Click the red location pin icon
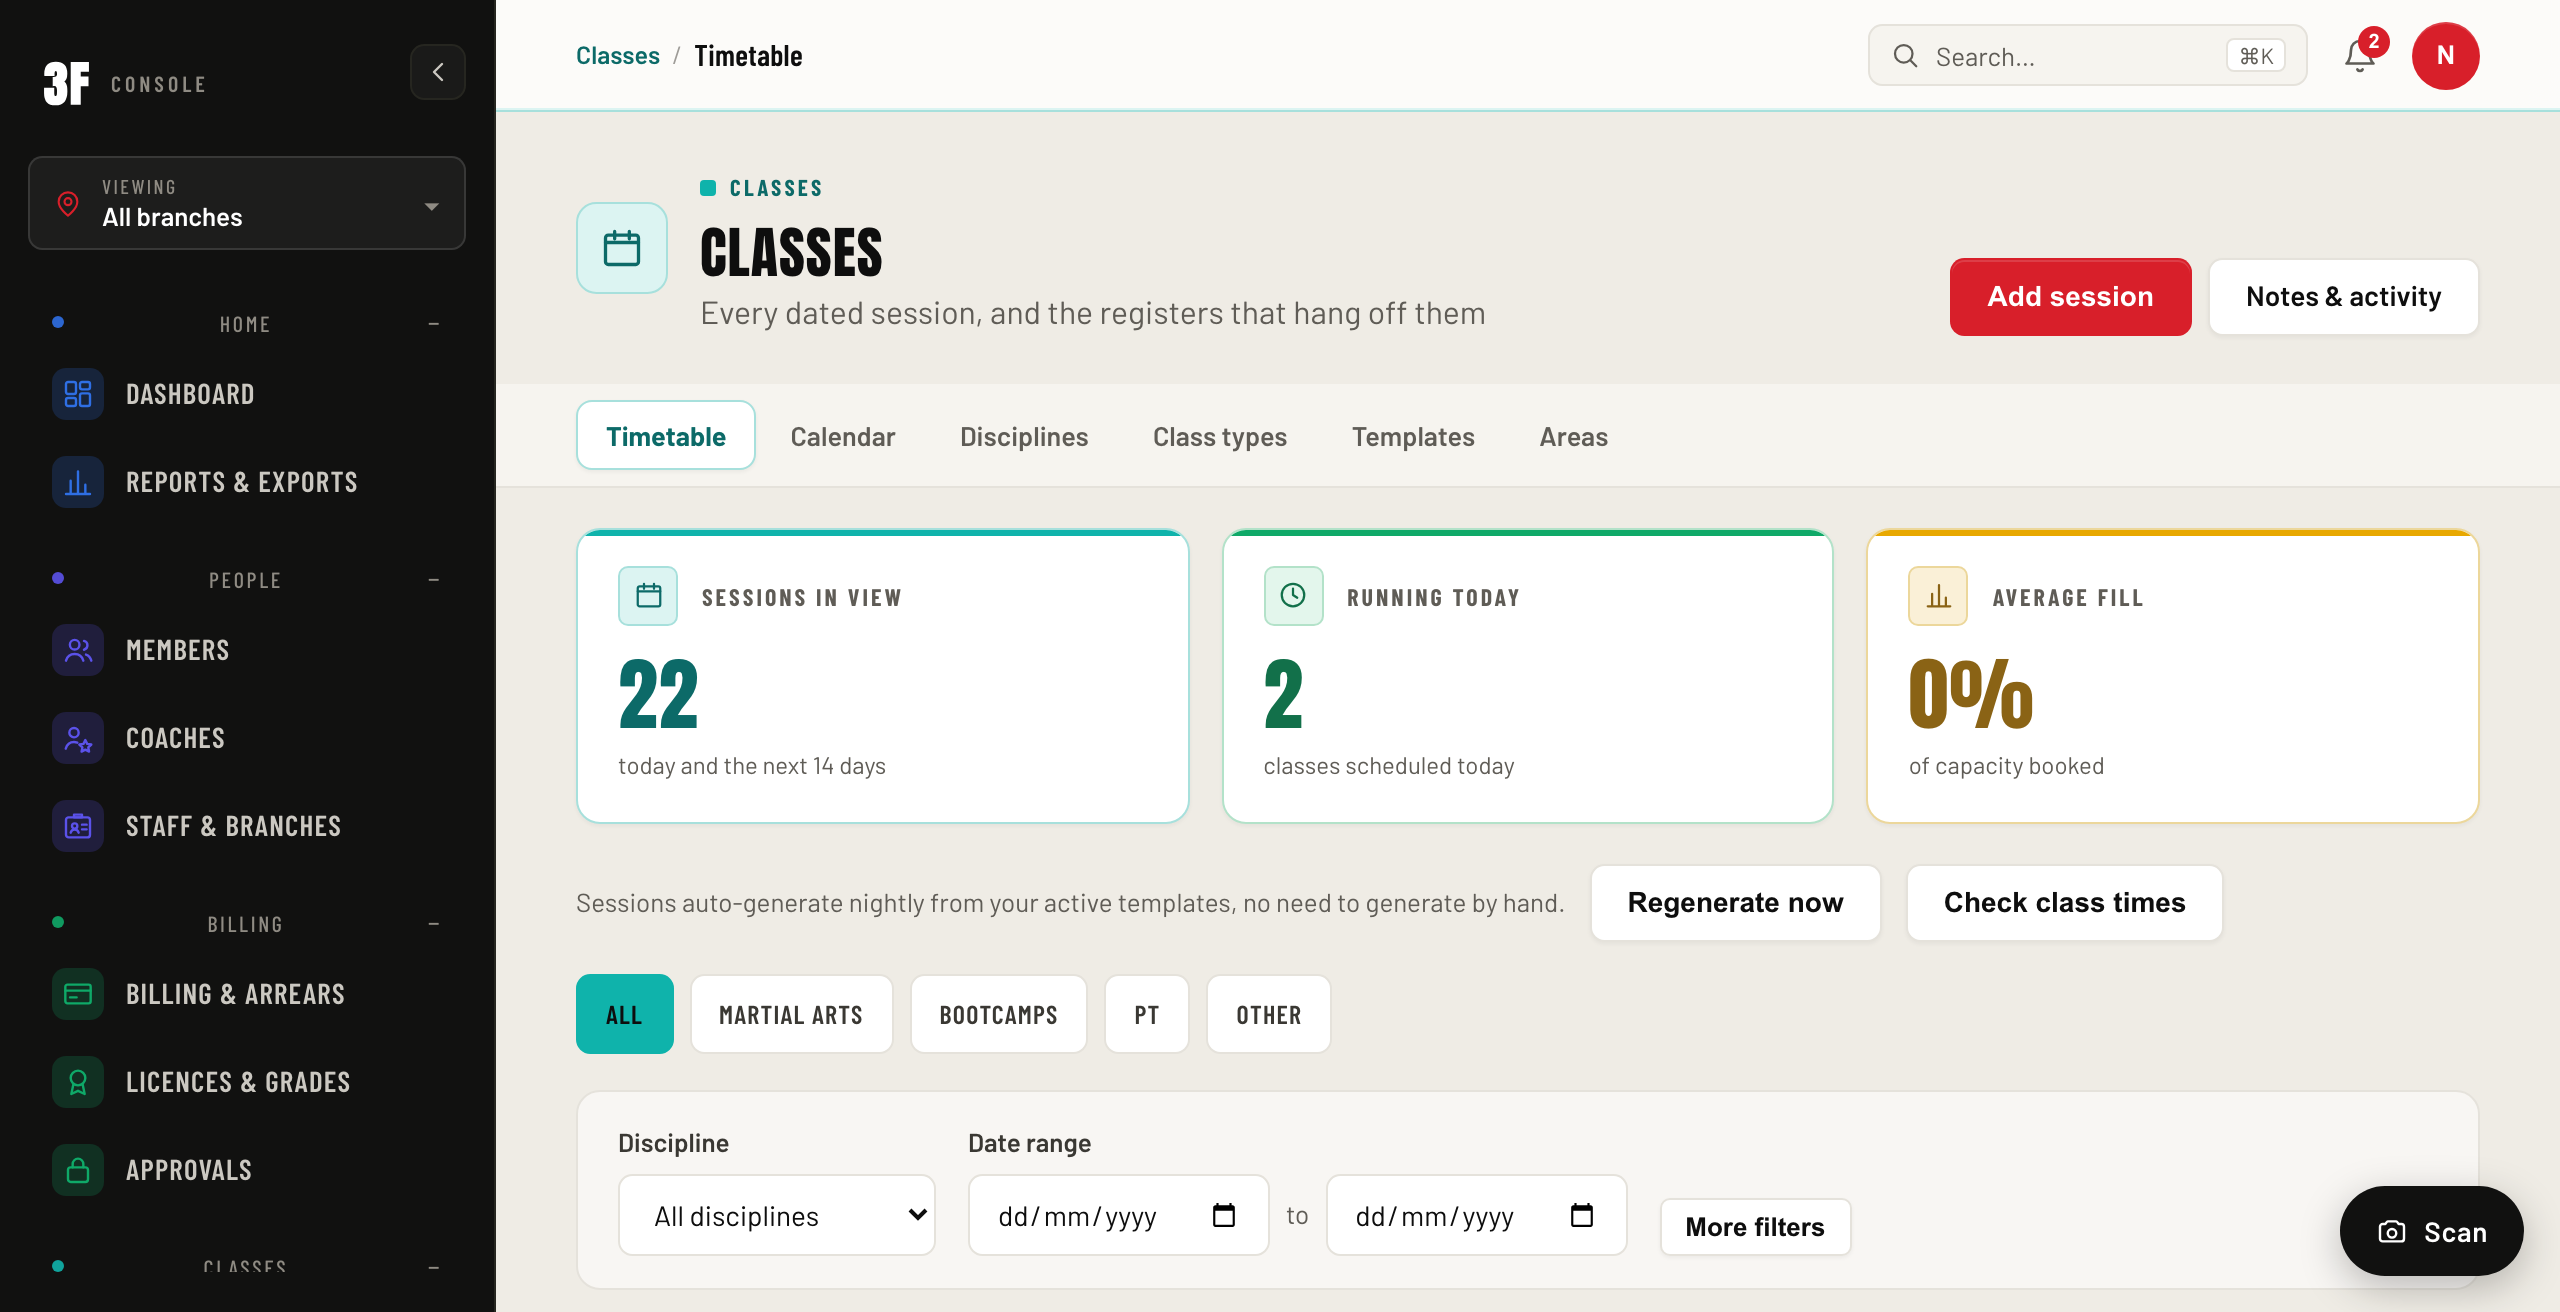Viewport: 2560px width, 1312px height. (68, 204)
